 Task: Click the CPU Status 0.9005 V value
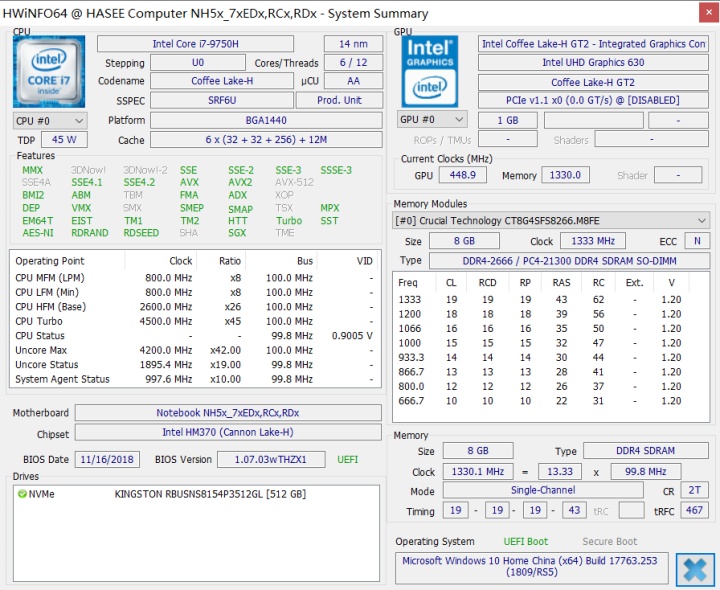coord(352,336)
